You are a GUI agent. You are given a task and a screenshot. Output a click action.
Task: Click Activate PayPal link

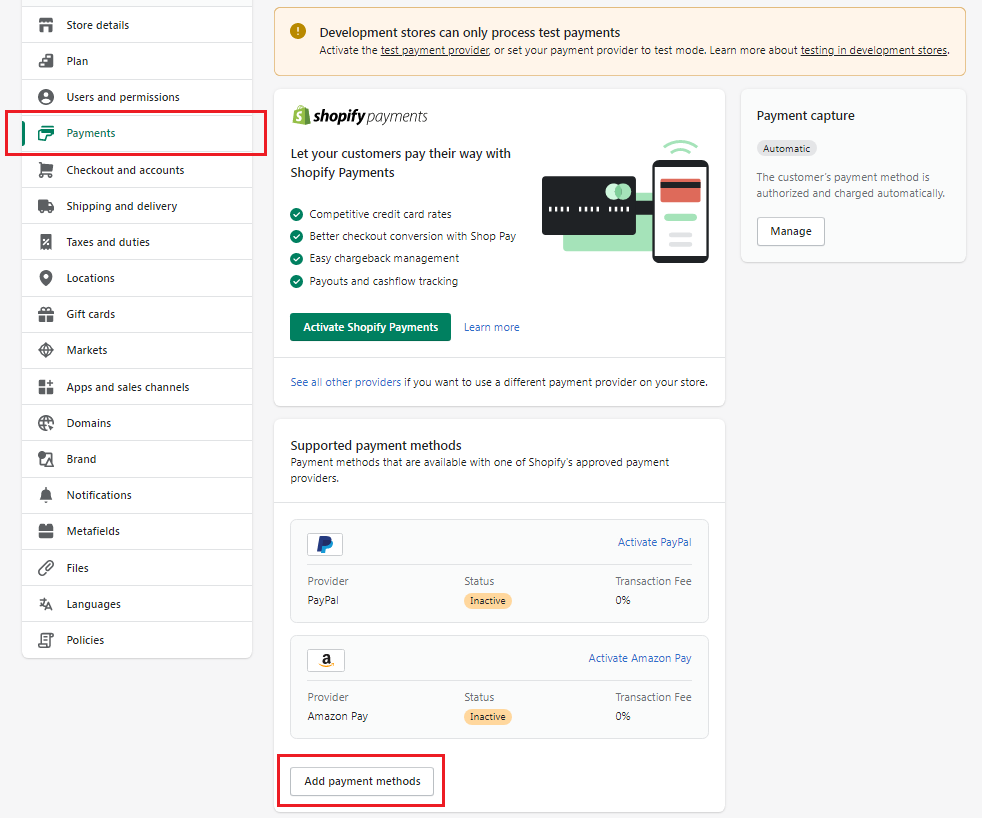click(x=654, y=542)
